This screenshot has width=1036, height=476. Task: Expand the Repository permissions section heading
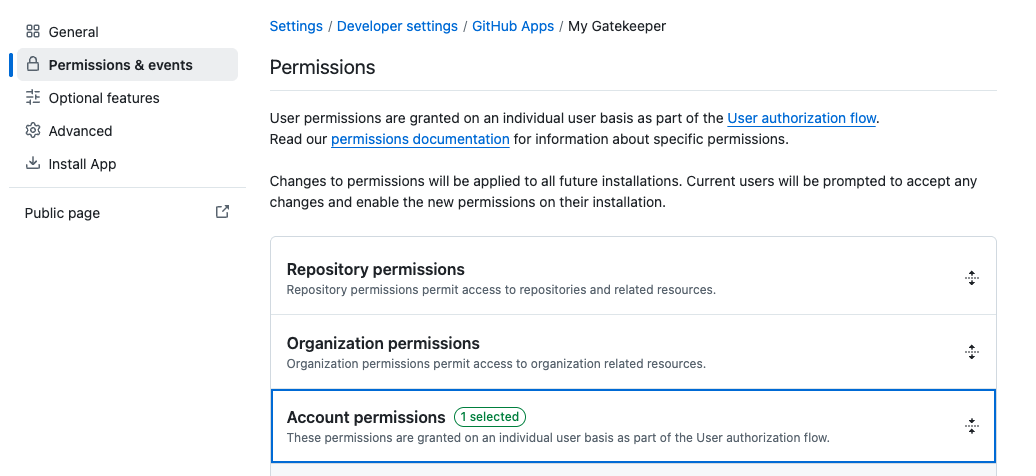point(375,269)
